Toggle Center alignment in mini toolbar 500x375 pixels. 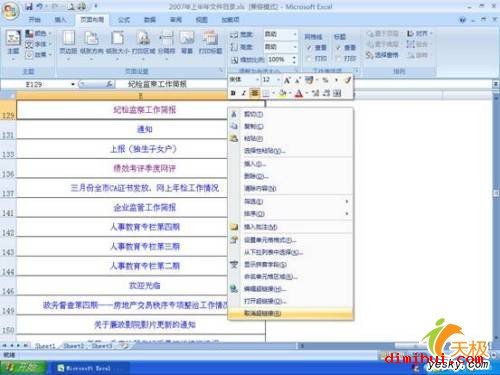pyautogui.click(x=255, y=93)
